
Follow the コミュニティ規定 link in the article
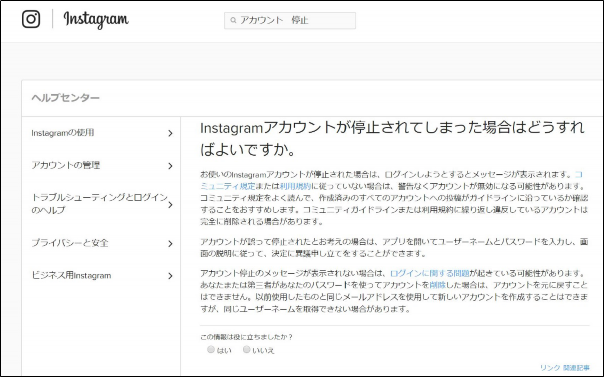(x=228, y=186)
